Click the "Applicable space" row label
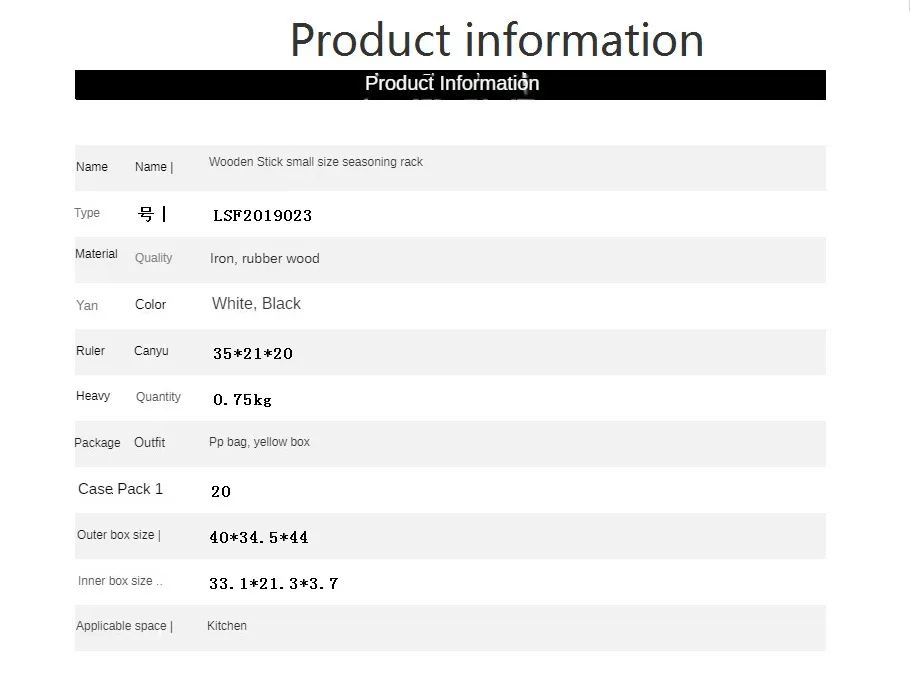Viewport: 922px width, 678px height. coord(123,626)
